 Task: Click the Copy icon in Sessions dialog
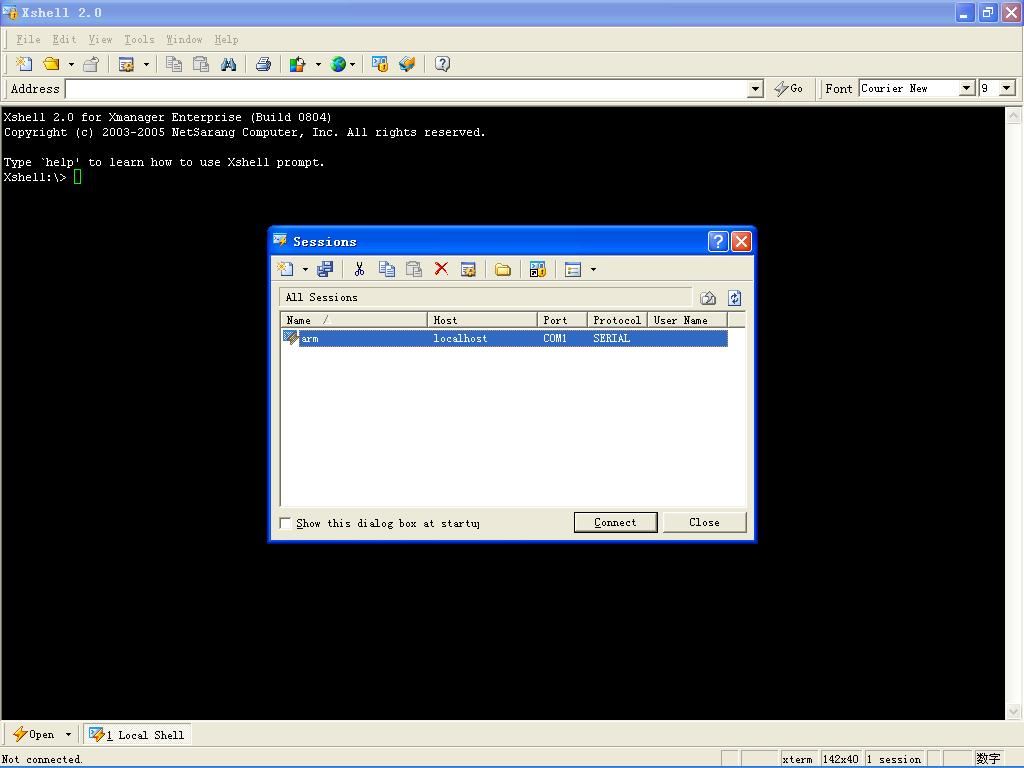pyautogui.click(x=387, y=269)
